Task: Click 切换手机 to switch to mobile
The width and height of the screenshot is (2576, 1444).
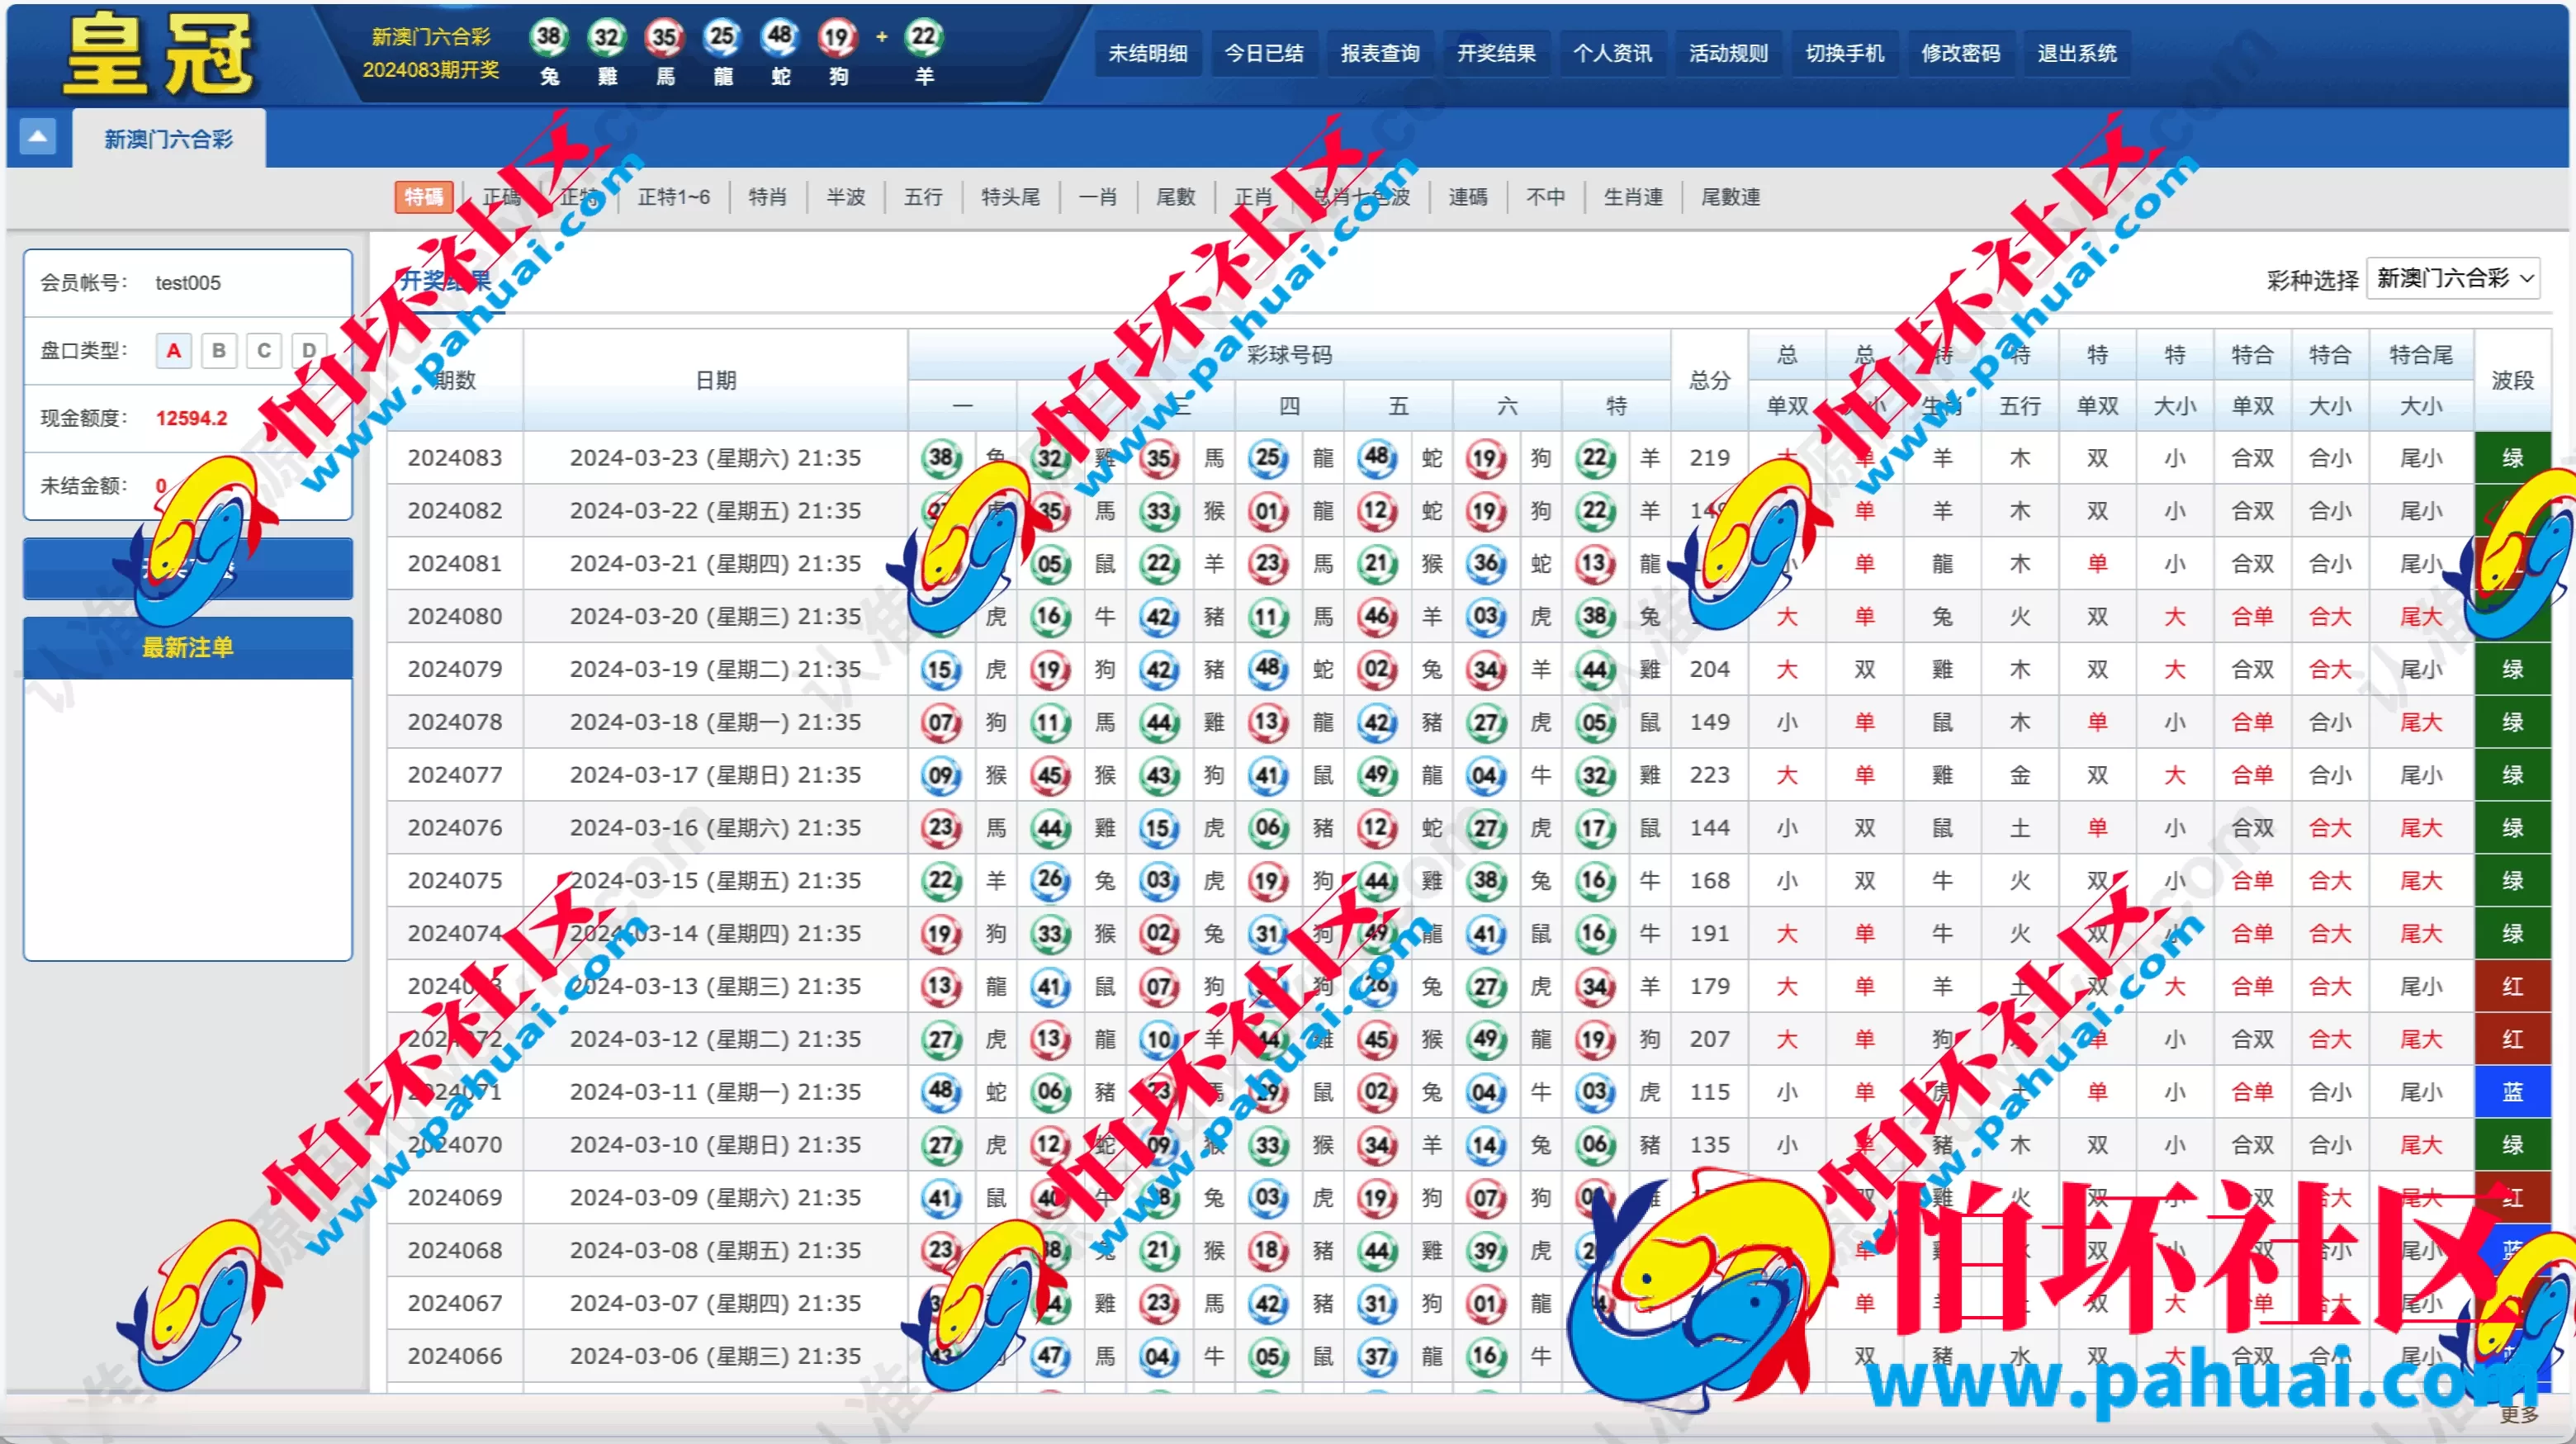Action: click(x=1844, y=53)
